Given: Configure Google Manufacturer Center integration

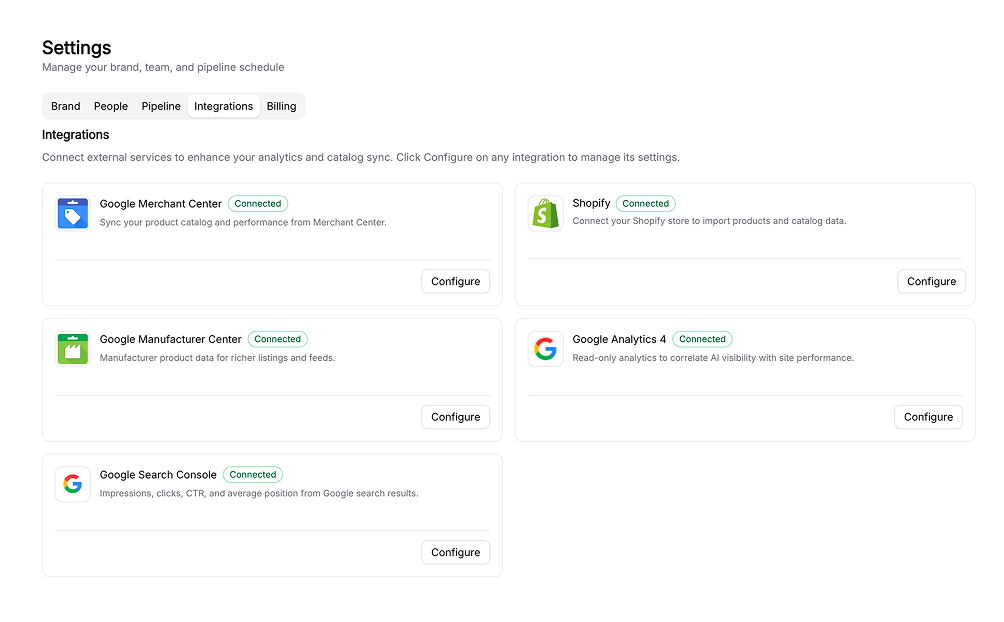Looking at the screenshot, I should point(455,417).
